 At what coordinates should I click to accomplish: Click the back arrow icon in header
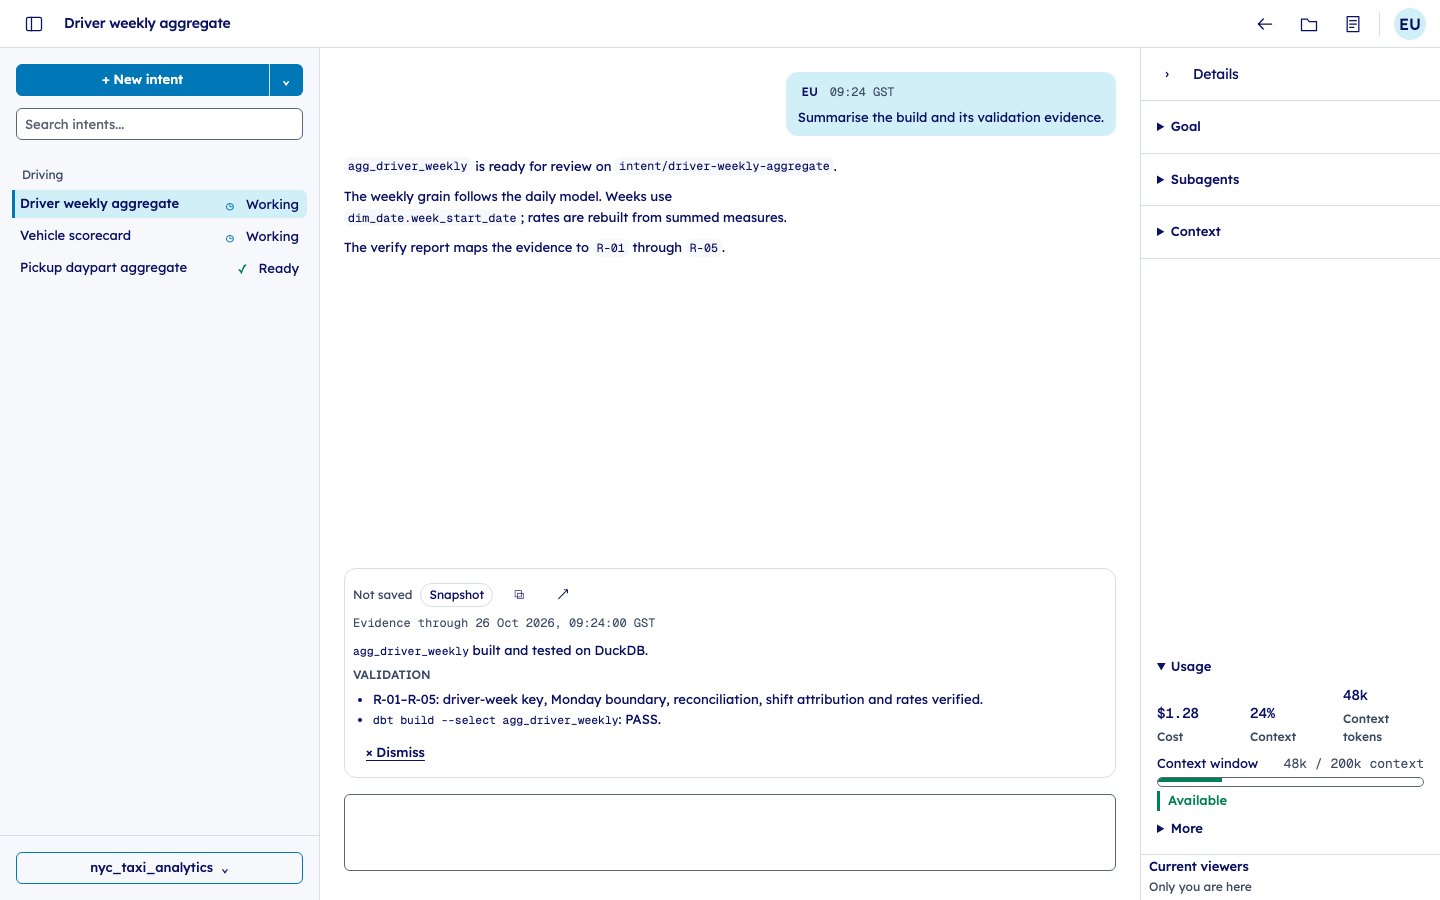[1265, 24]
